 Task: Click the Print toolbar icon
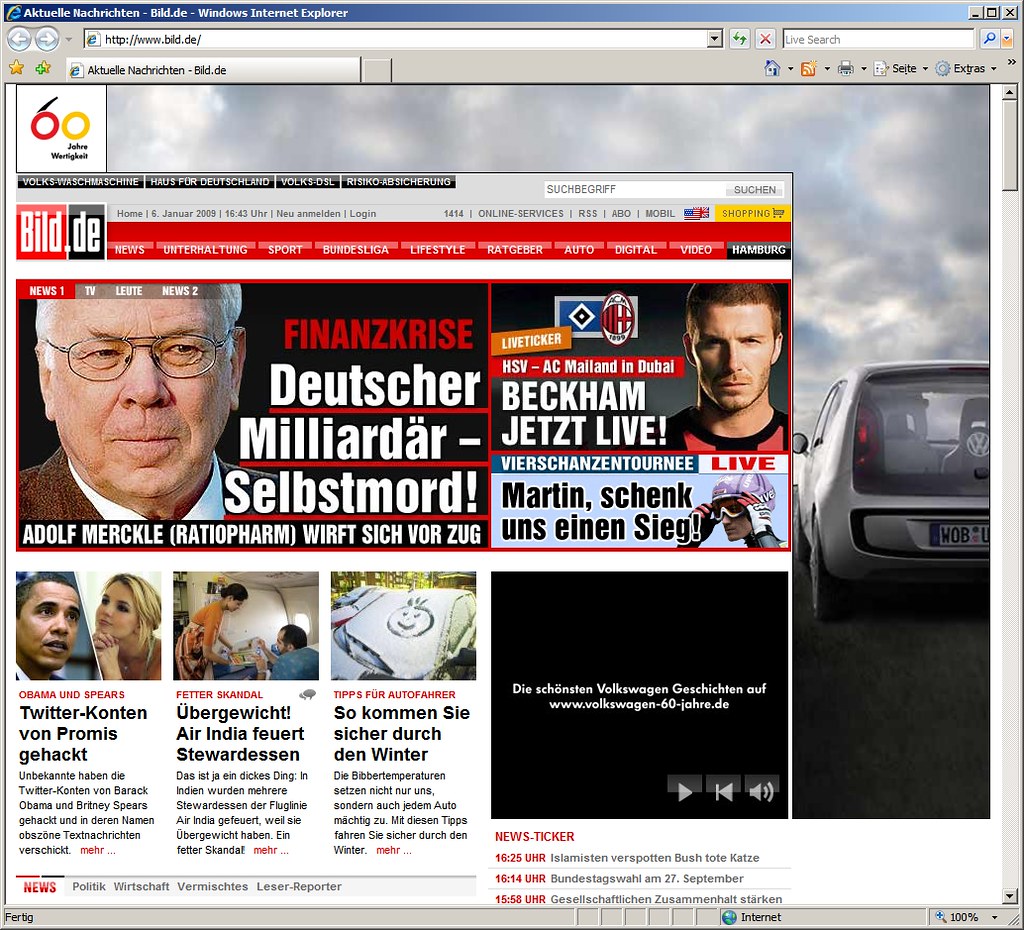pos(846,68)
